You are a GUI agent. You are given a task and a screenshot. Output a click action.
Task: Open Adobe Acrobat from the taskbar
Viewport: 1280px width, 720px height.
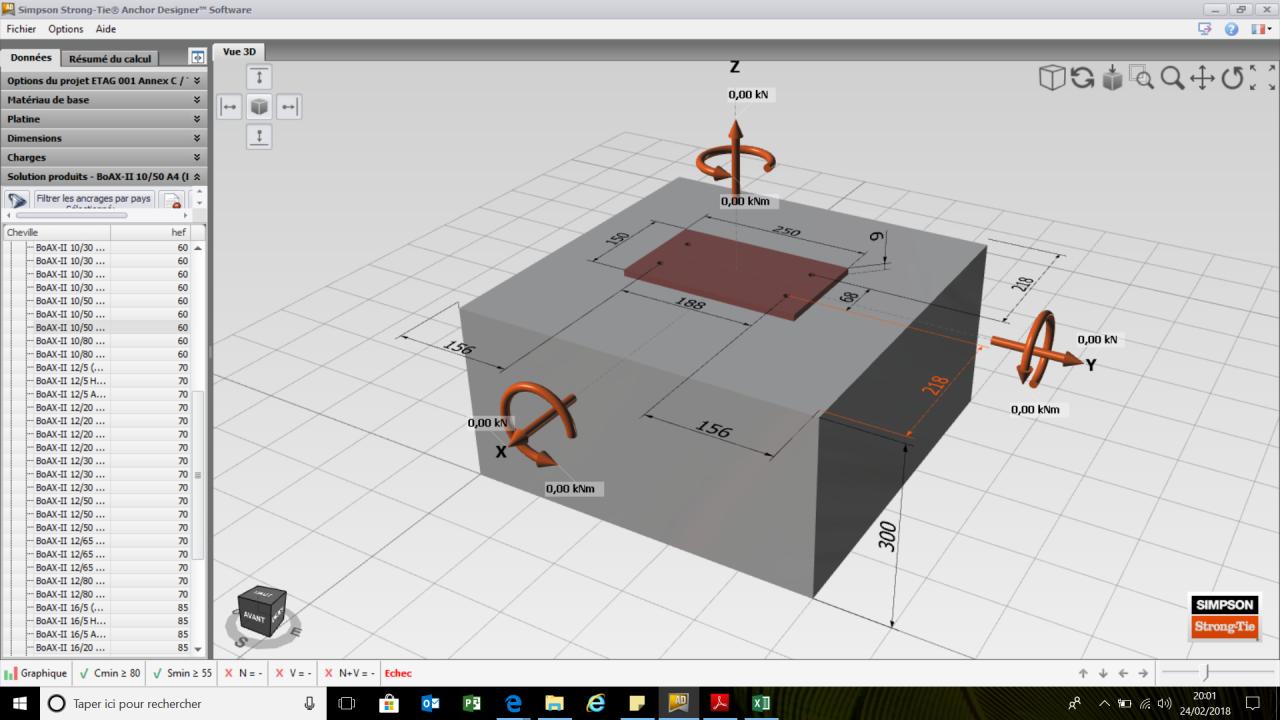[x=719, y=703]
